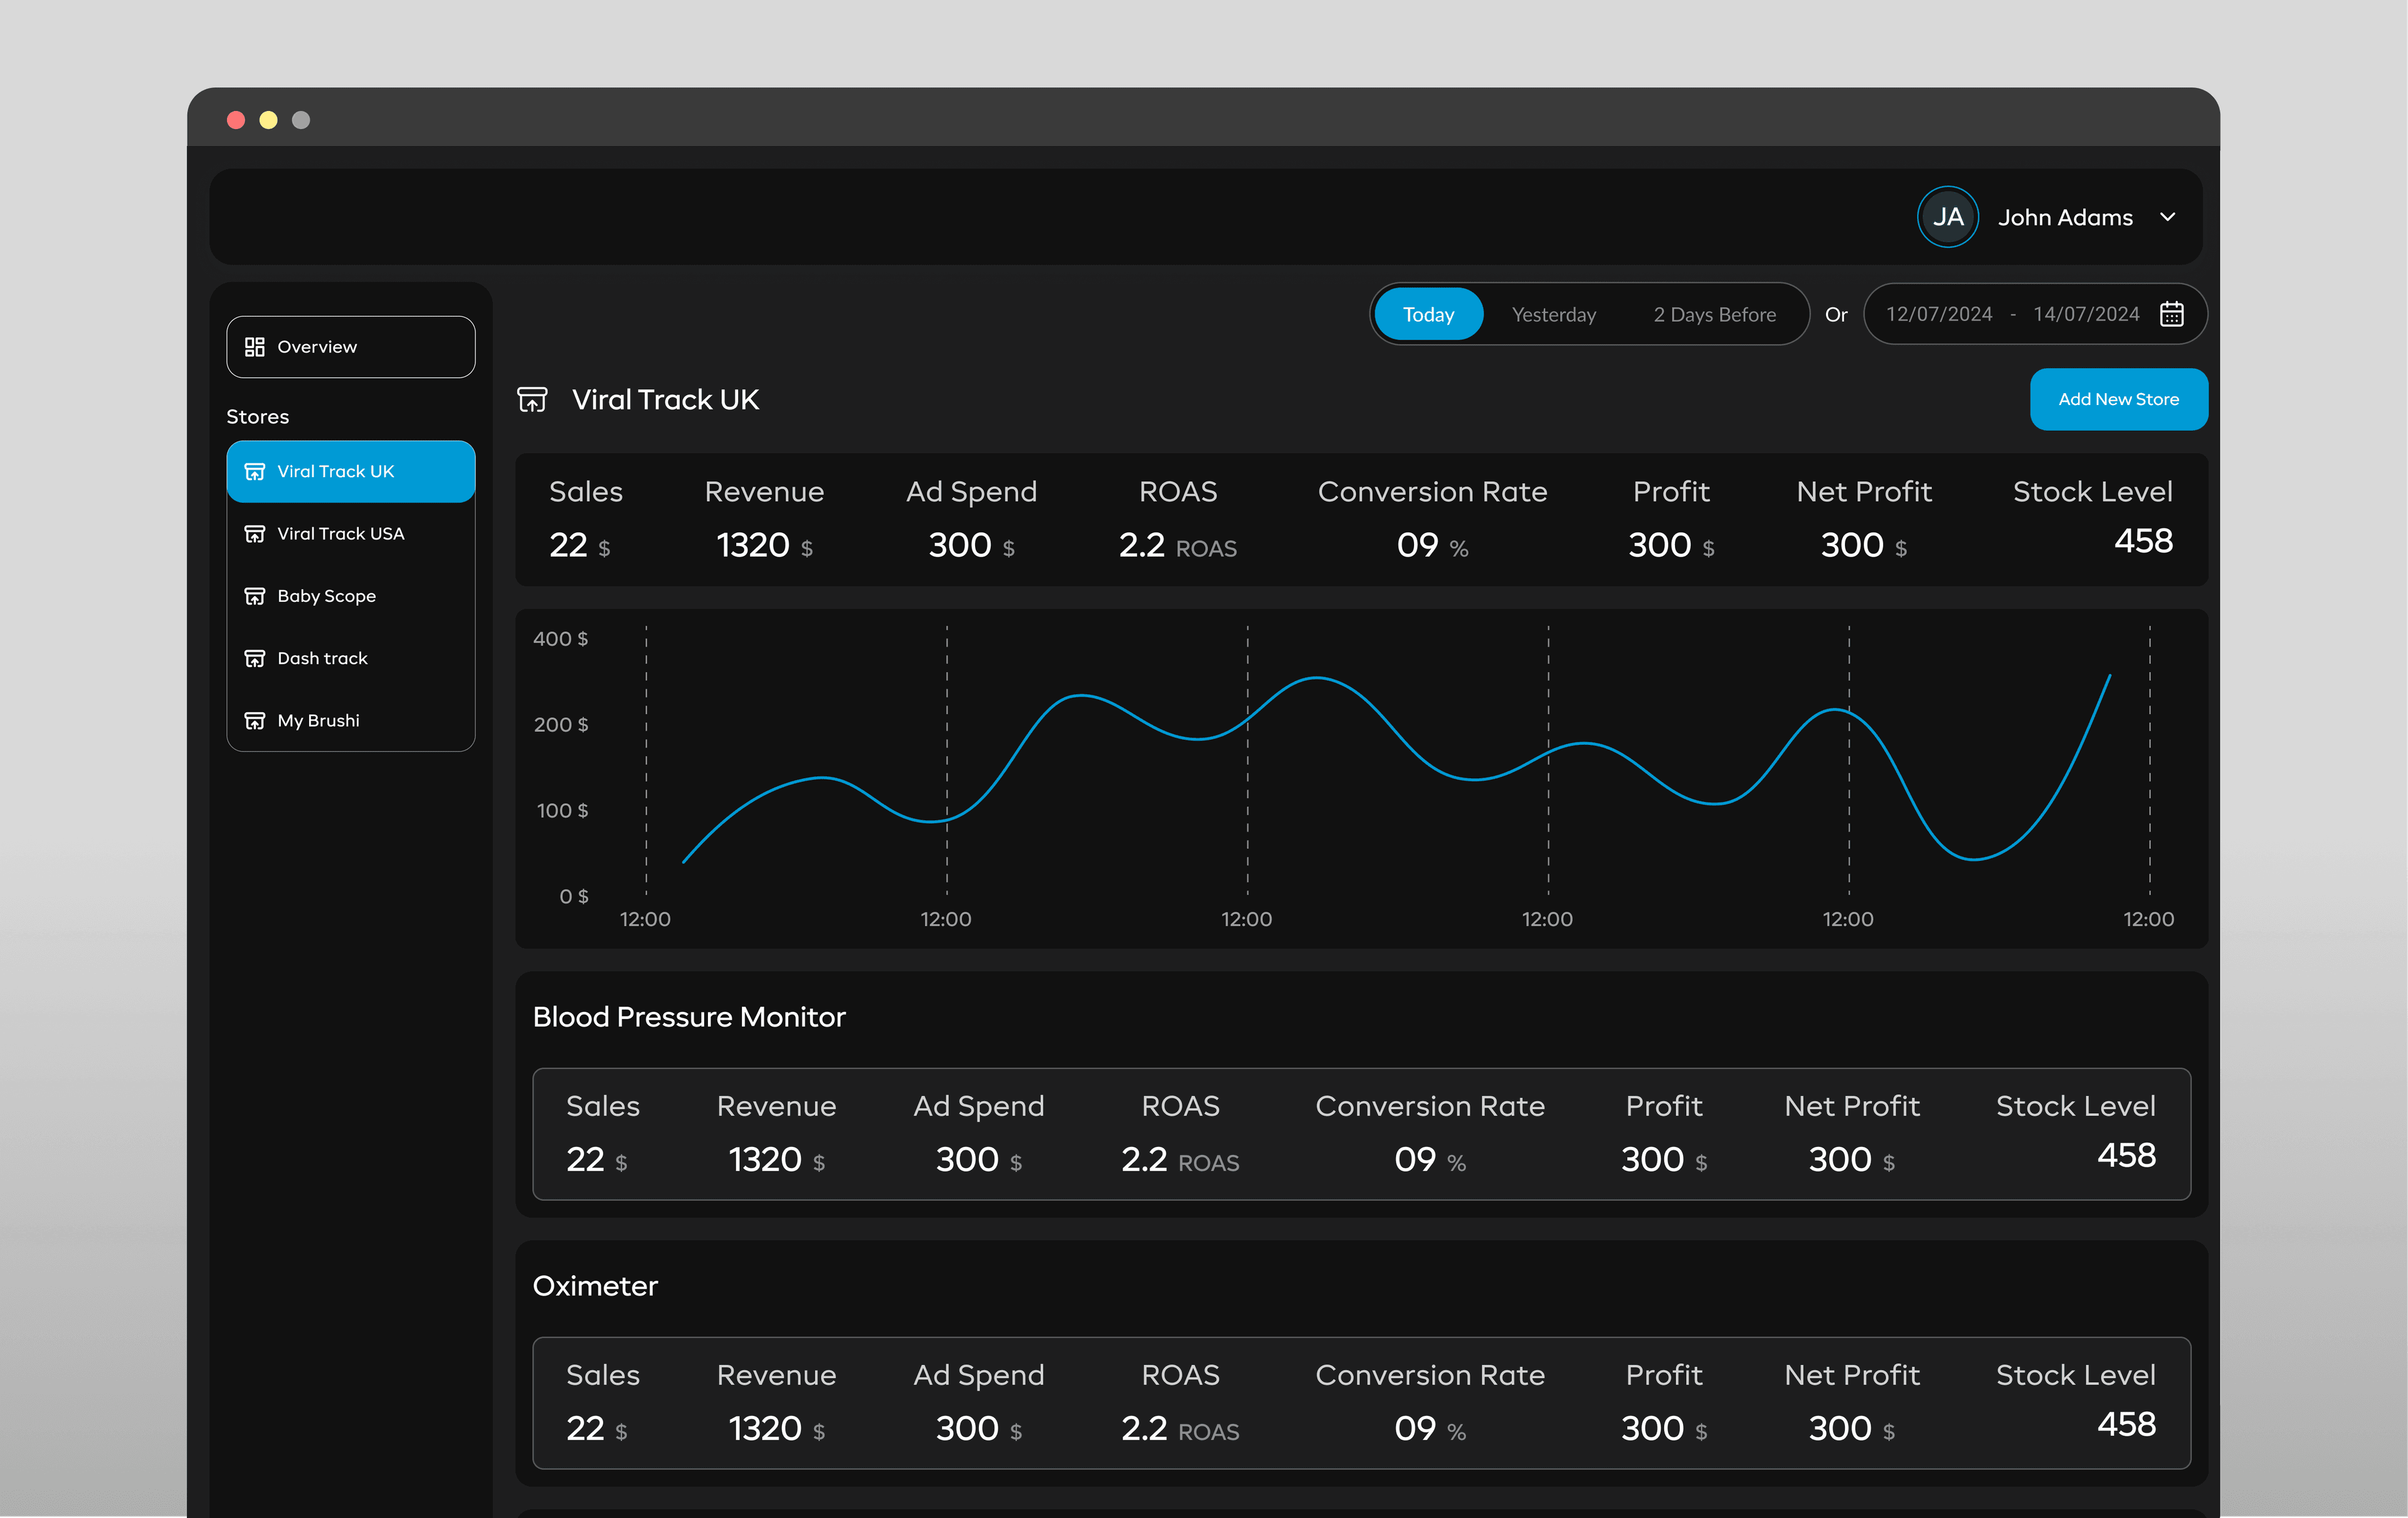Go to the Dash track store
Viewport: 2408px width, 1518px height.
pos(351,658)
